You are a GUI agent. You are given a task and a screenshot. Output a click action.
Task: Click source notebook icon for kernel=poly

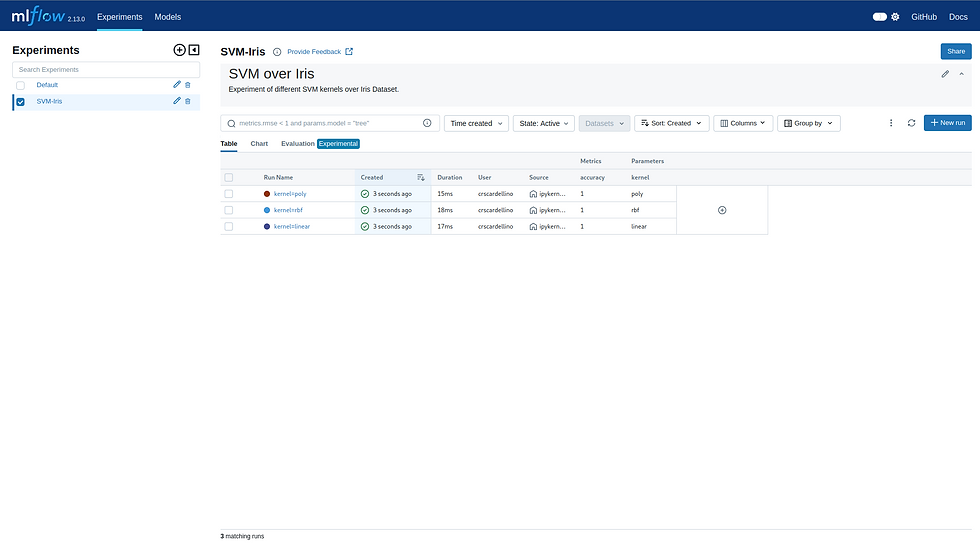533,194
